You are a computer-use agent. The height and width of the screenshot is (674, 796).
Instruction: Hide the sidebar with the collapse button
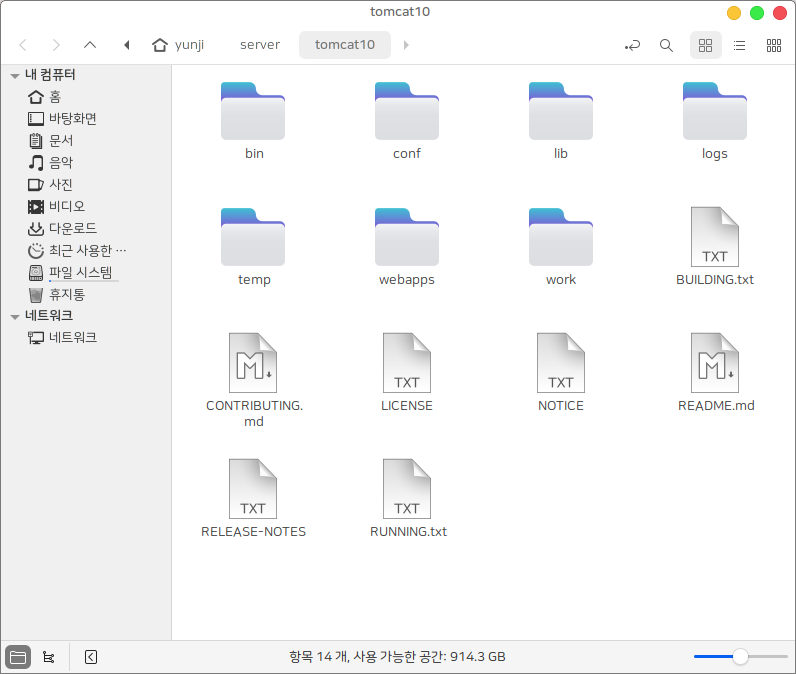[90, 657]
